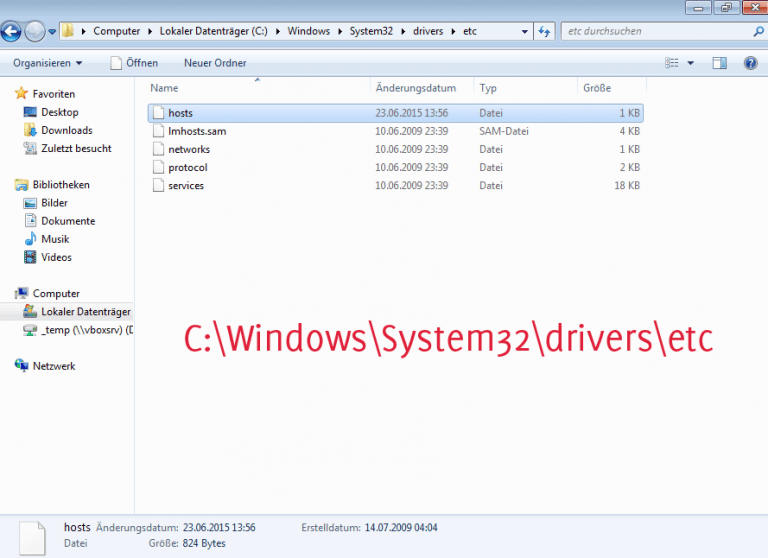Change view with the view icon

point(672,63)
